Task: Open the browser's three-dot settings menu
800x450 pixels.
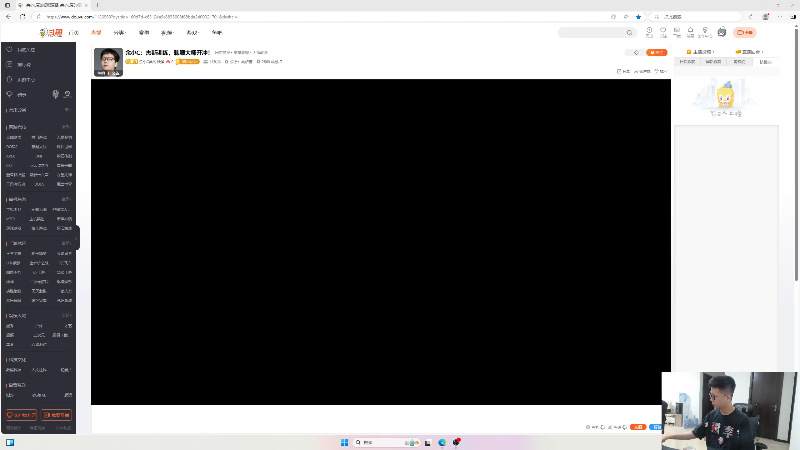Action: click(x=780, y=17)
